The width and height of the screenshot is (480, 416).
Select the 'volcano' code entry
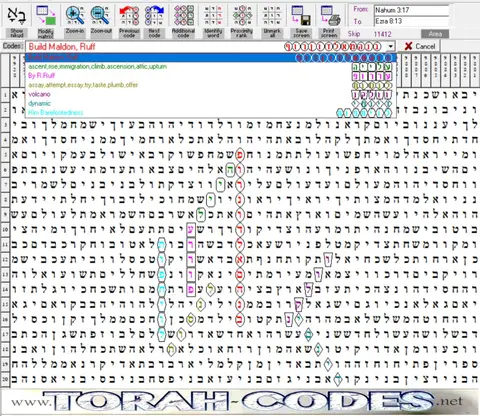coord(211,94)
